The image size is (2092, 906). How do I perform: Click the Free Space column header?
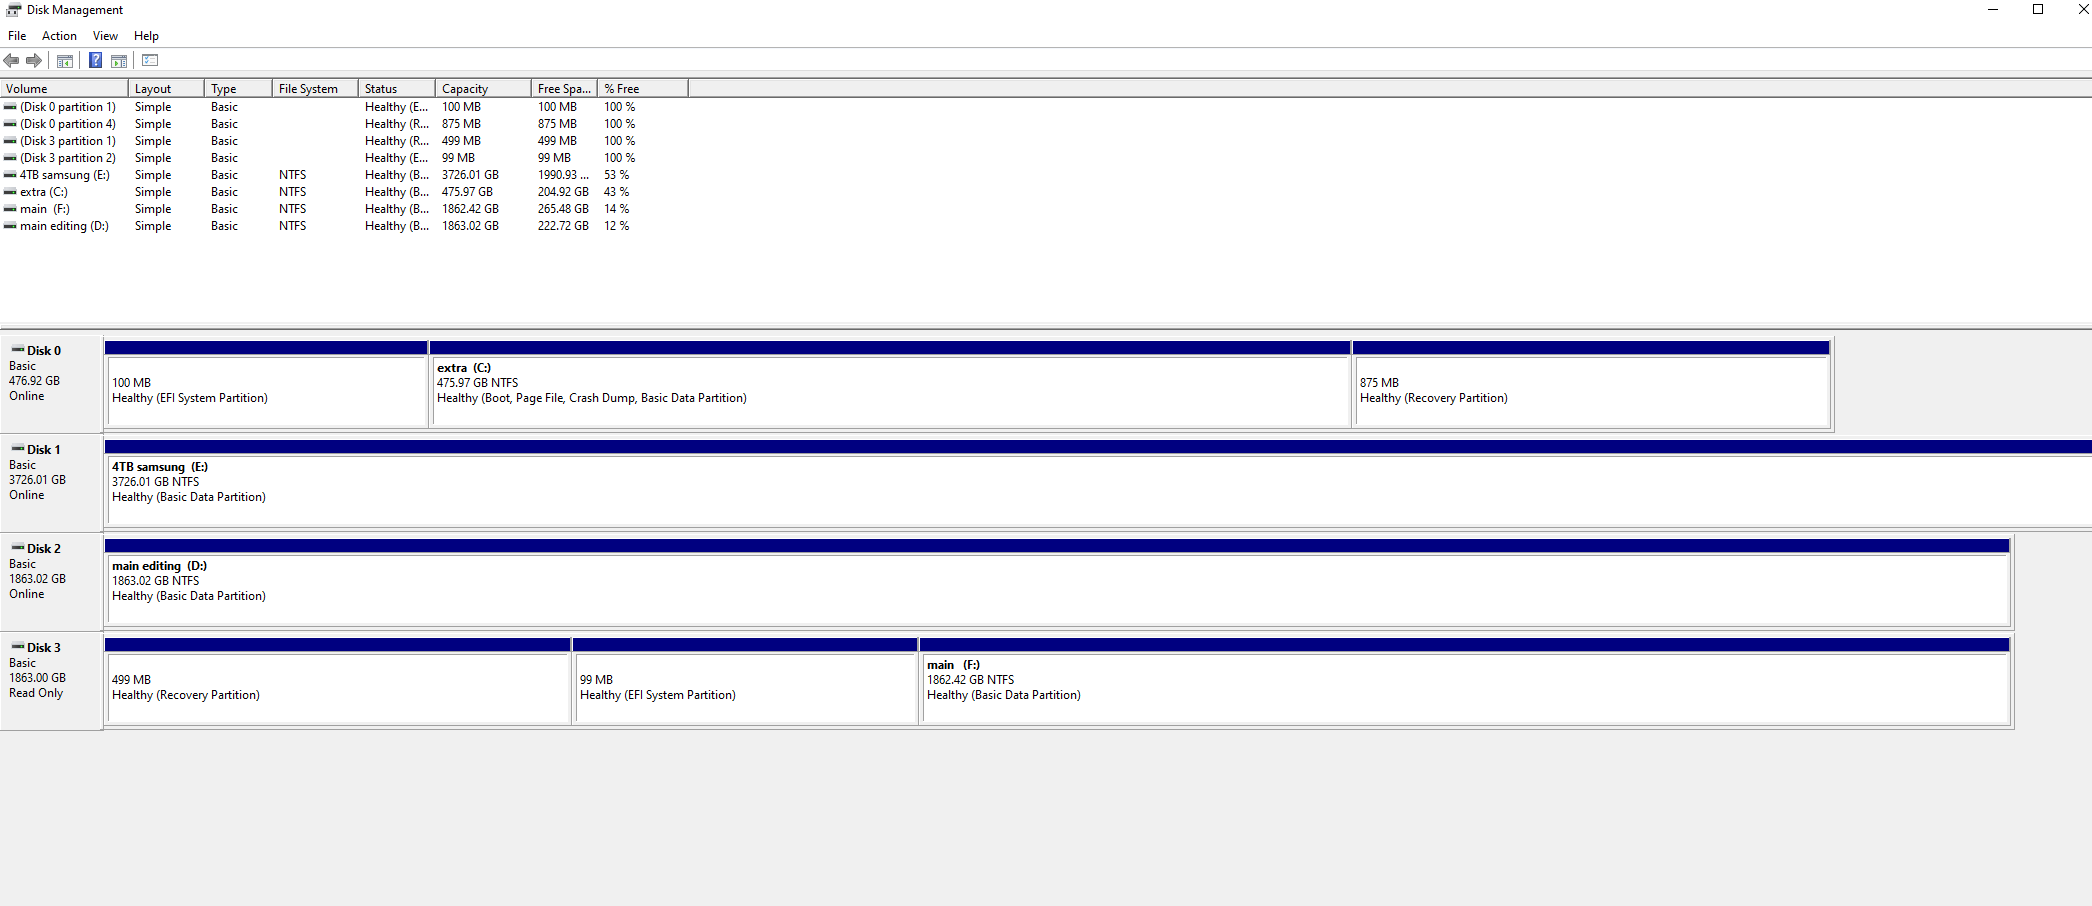click(x=564, y=89)
